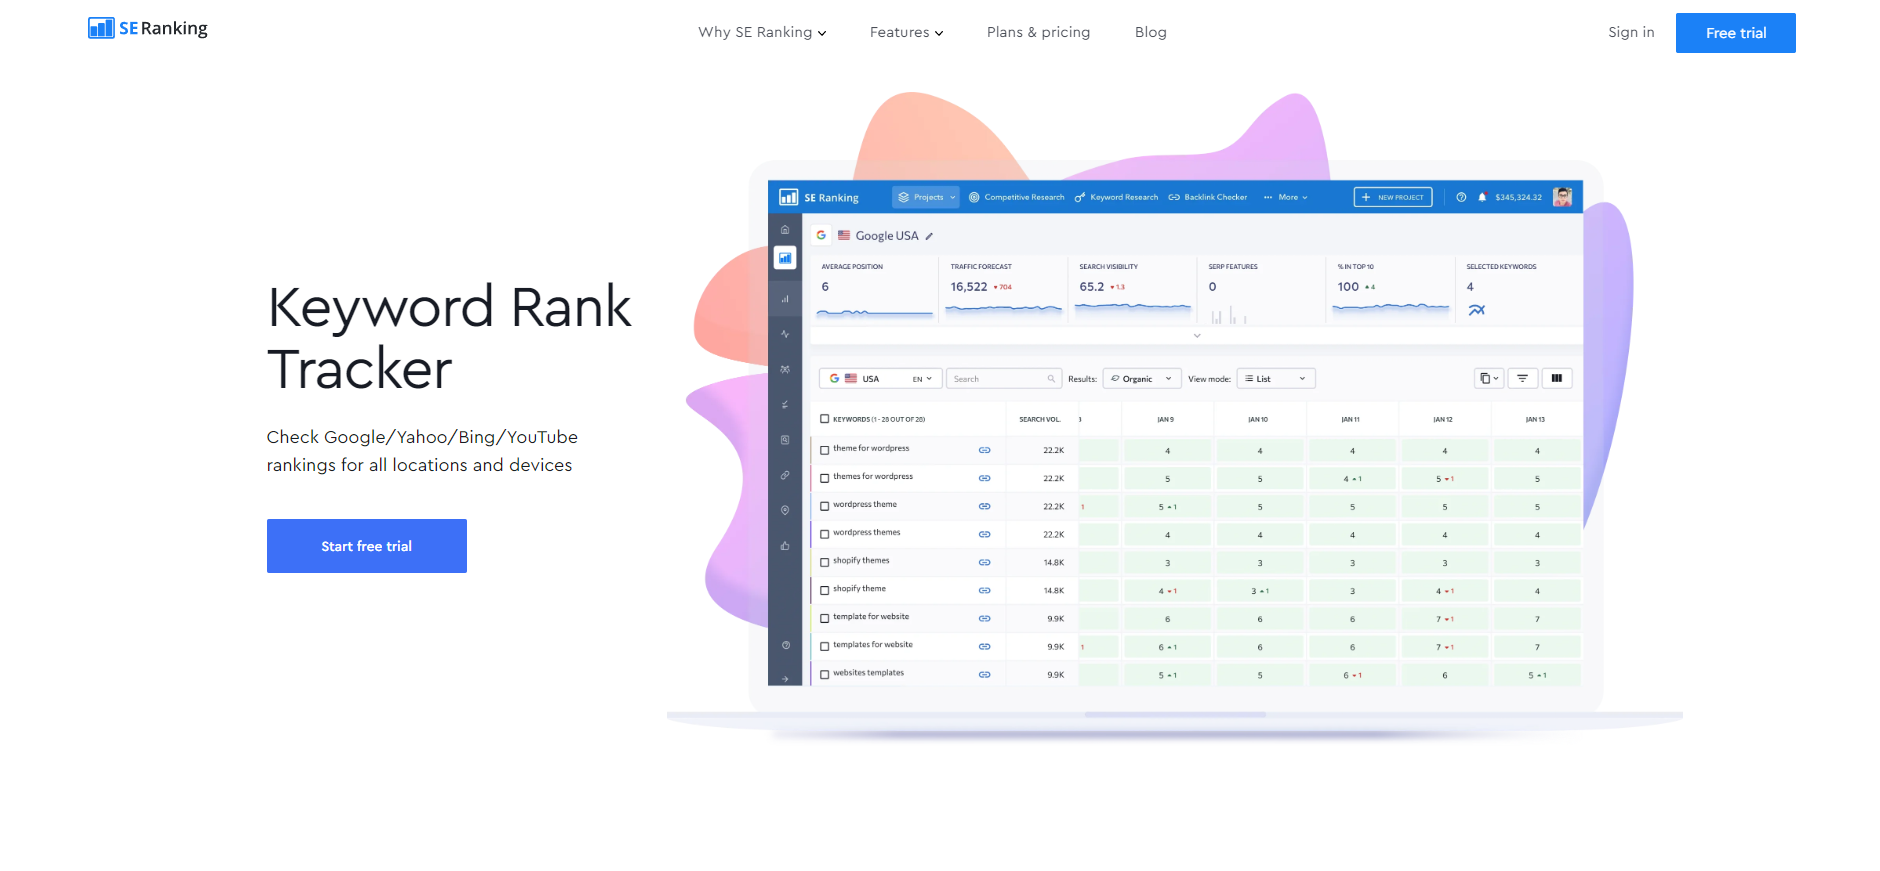Click link icon for theme for wordpress
Viewport: 1880px width, 871px height.
pyautogui.click(x=984, y=450)
